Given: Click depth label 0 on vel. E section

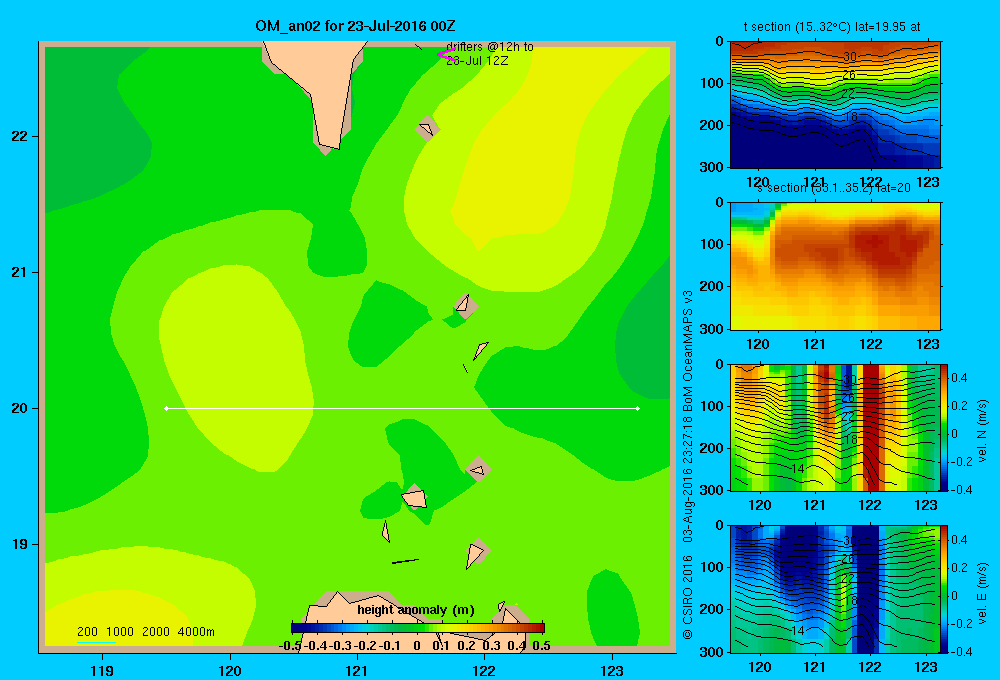Looking at the screenshot, I should point(720,526).
